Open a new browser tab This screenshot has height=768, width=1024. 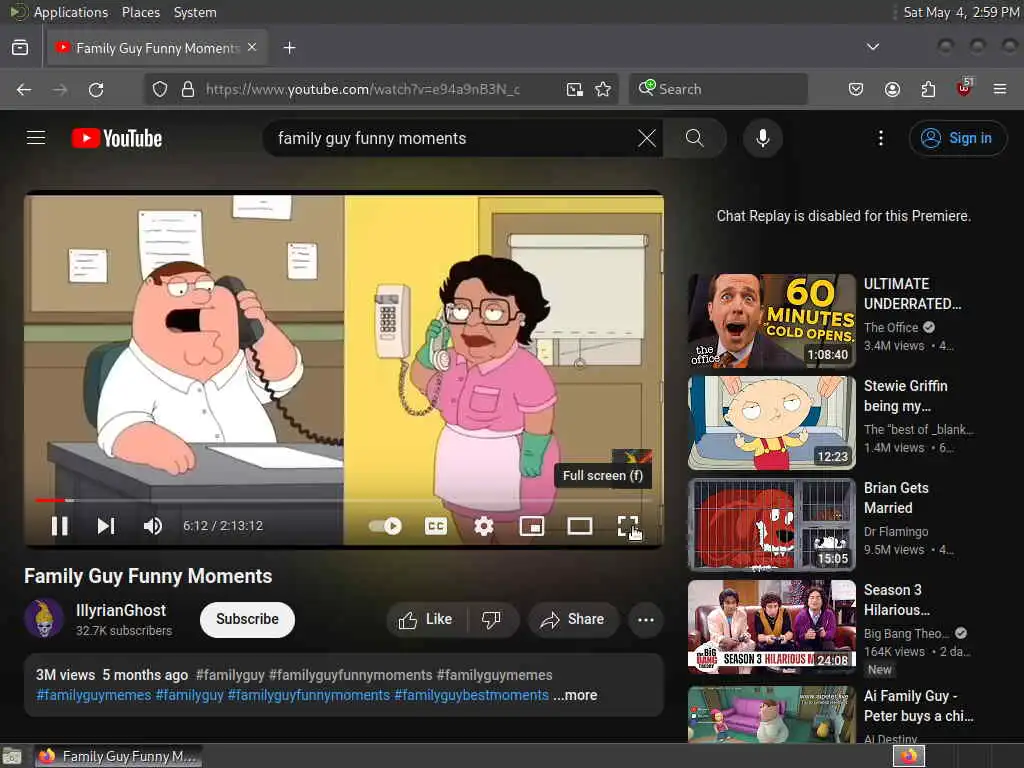tap(289, 48)
